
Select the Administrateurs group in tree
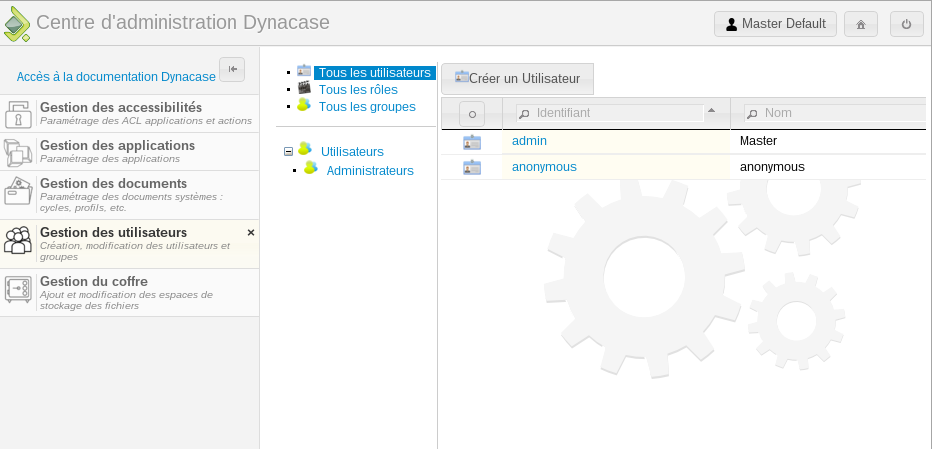coord(370,171)
